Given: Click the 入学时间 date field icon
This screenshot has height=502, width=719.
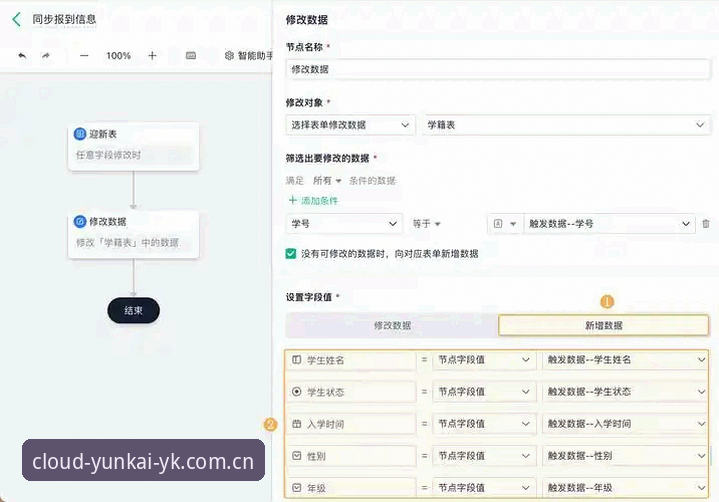Looking at the screenshot, I should pos(297,424).
